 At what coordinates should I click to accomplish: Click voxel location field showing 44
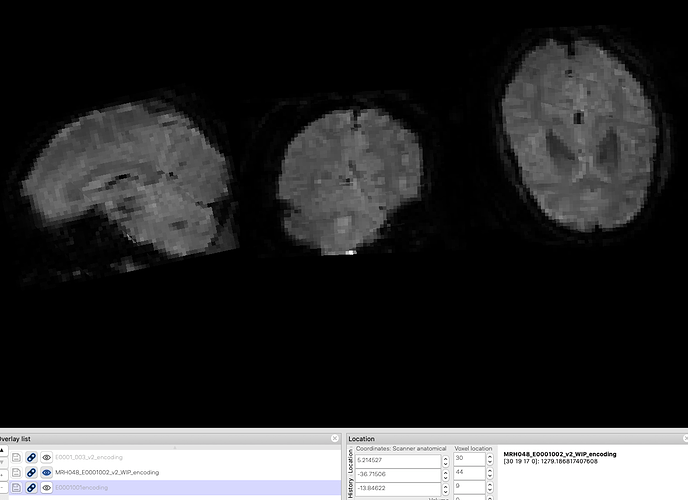tap(469, 473)
